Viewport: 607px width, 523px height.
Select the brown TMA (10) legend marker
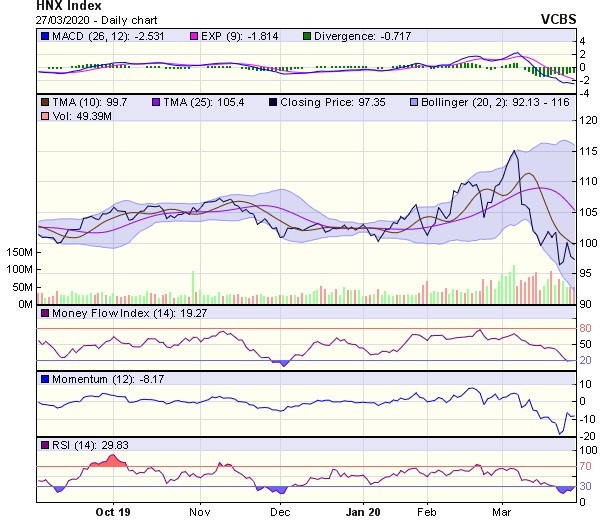45,102
